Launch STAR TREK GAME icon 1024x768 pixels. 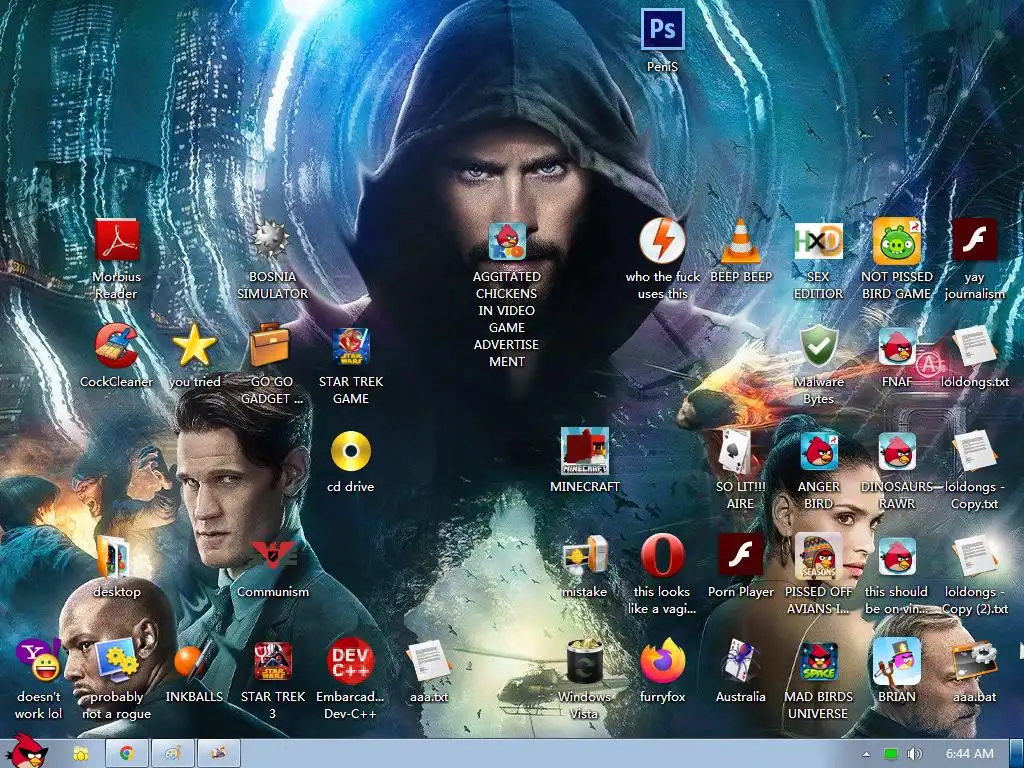(351, 346)
